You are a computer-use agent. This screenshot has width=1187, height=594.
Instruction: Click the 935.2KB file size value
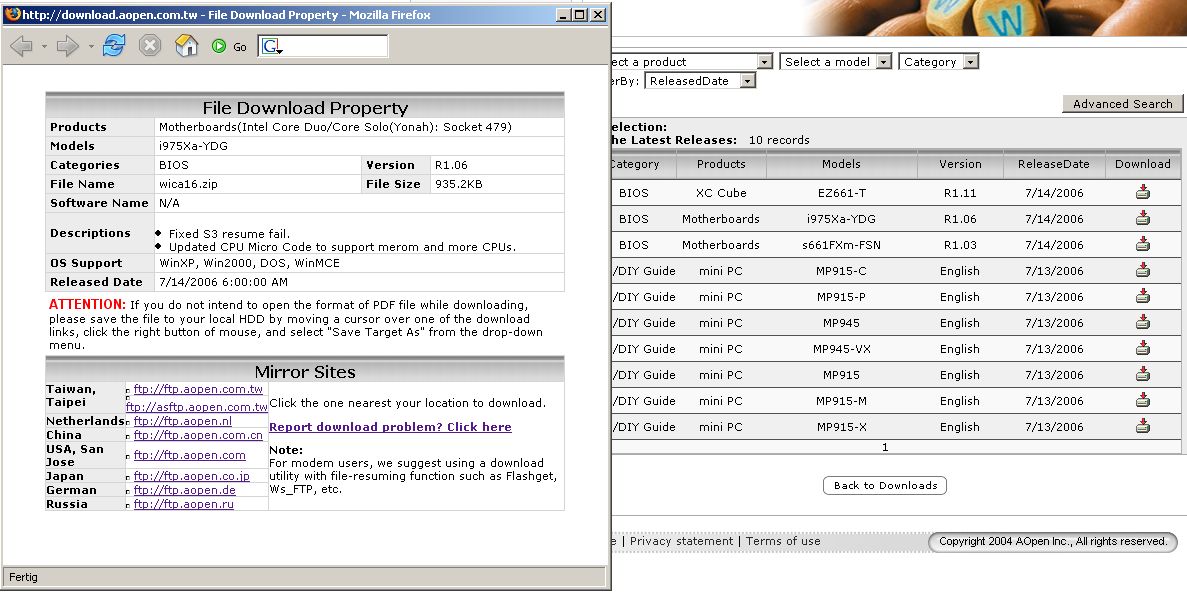coord(459,184)
